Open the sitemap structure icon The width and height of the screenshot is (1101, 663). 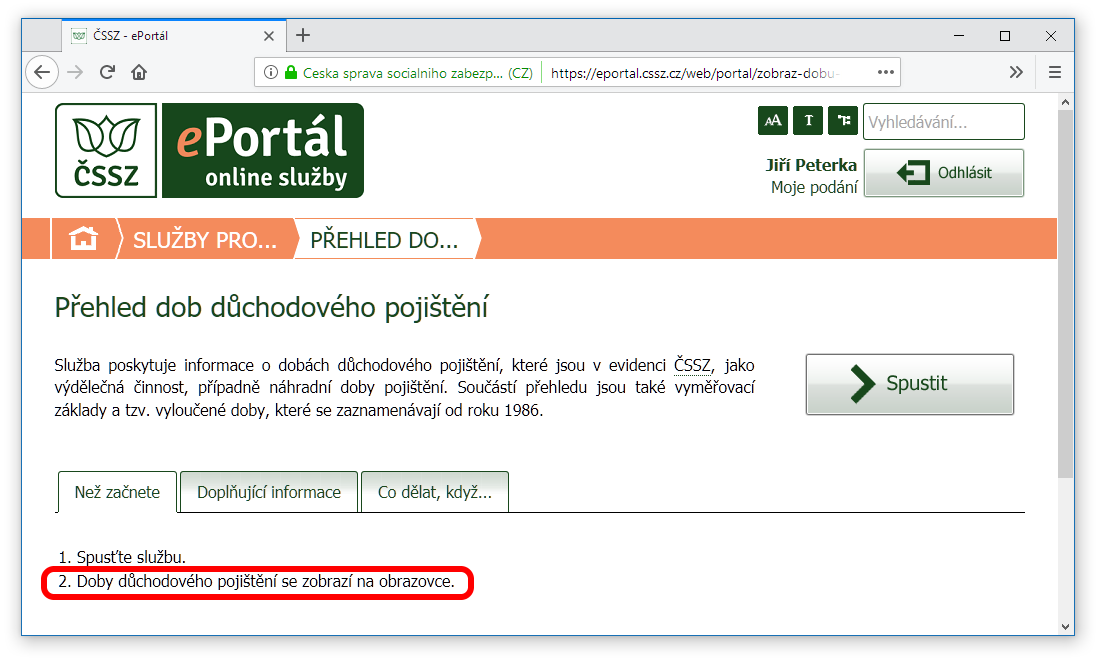click(x=843, y=120)
